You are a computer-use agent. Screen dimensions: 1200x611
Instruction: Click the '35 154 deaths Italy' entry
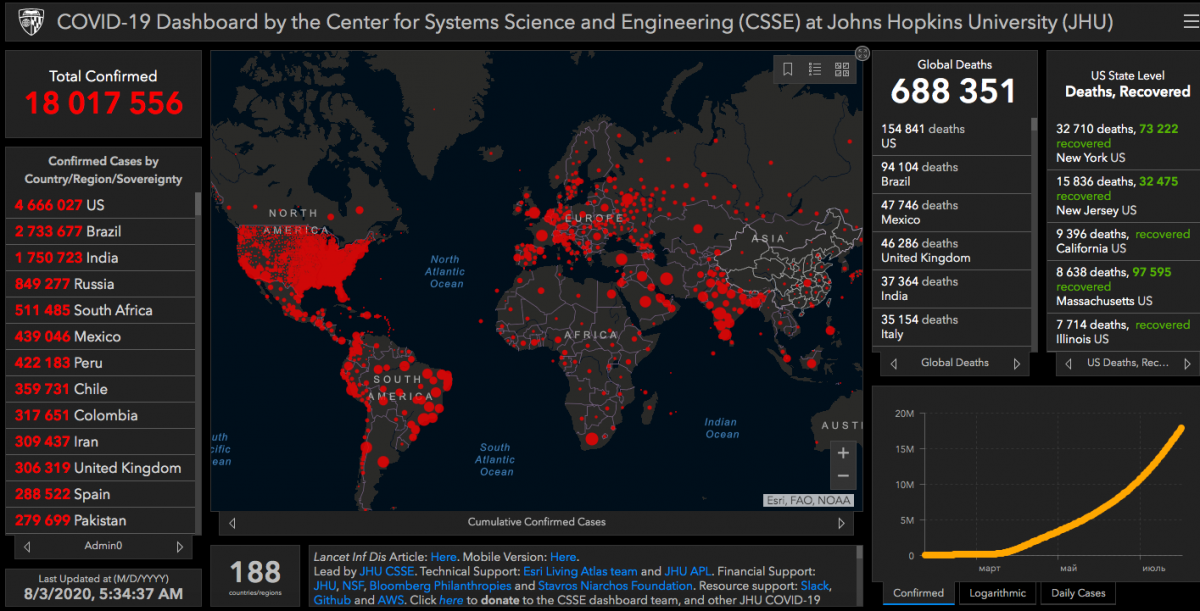pyautogui.click(x=953, y=326)
